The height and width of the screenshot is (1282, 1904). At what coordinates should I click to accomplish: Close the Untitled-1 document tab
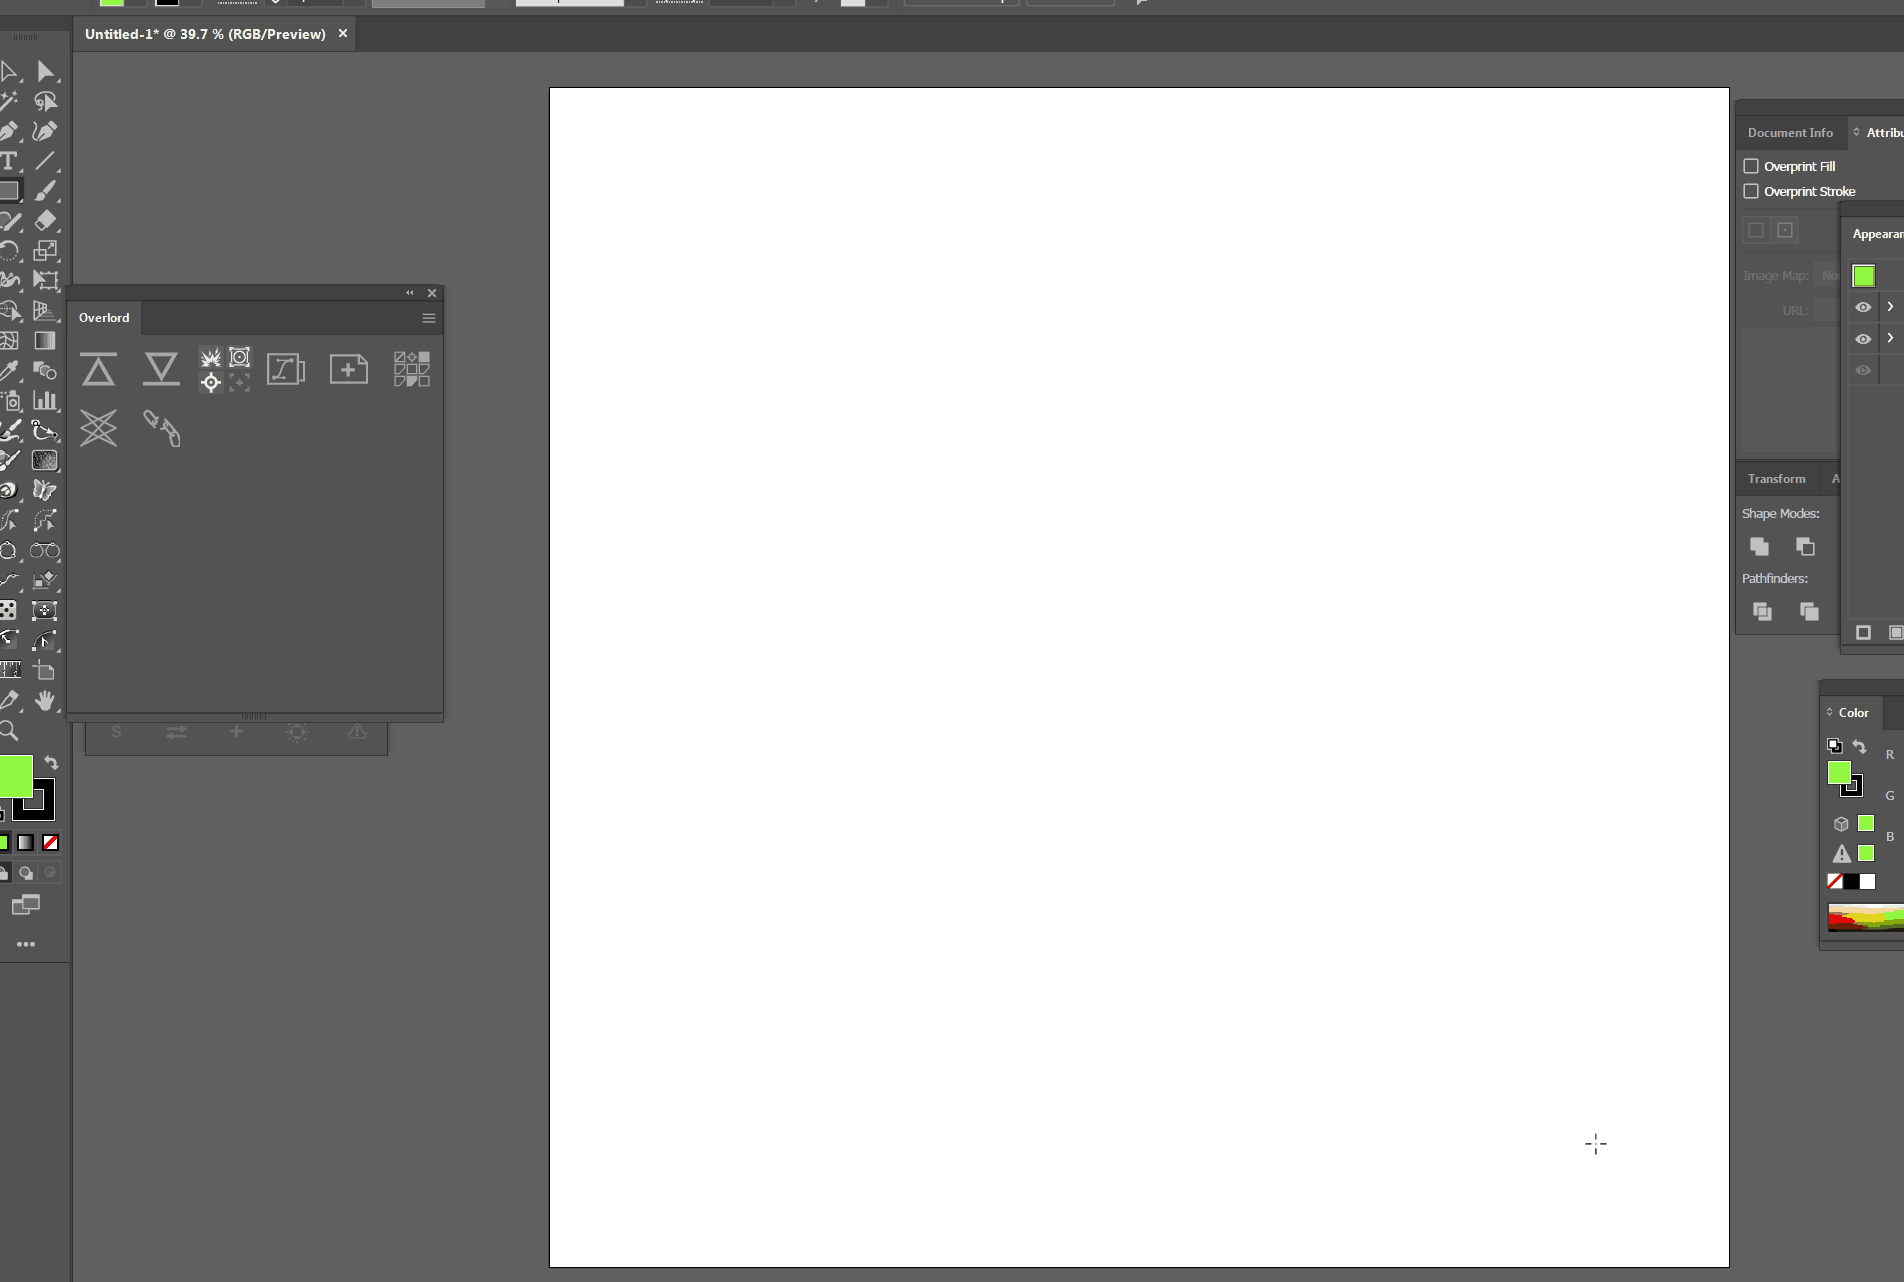pyautogui.click(x=343, y=33)
